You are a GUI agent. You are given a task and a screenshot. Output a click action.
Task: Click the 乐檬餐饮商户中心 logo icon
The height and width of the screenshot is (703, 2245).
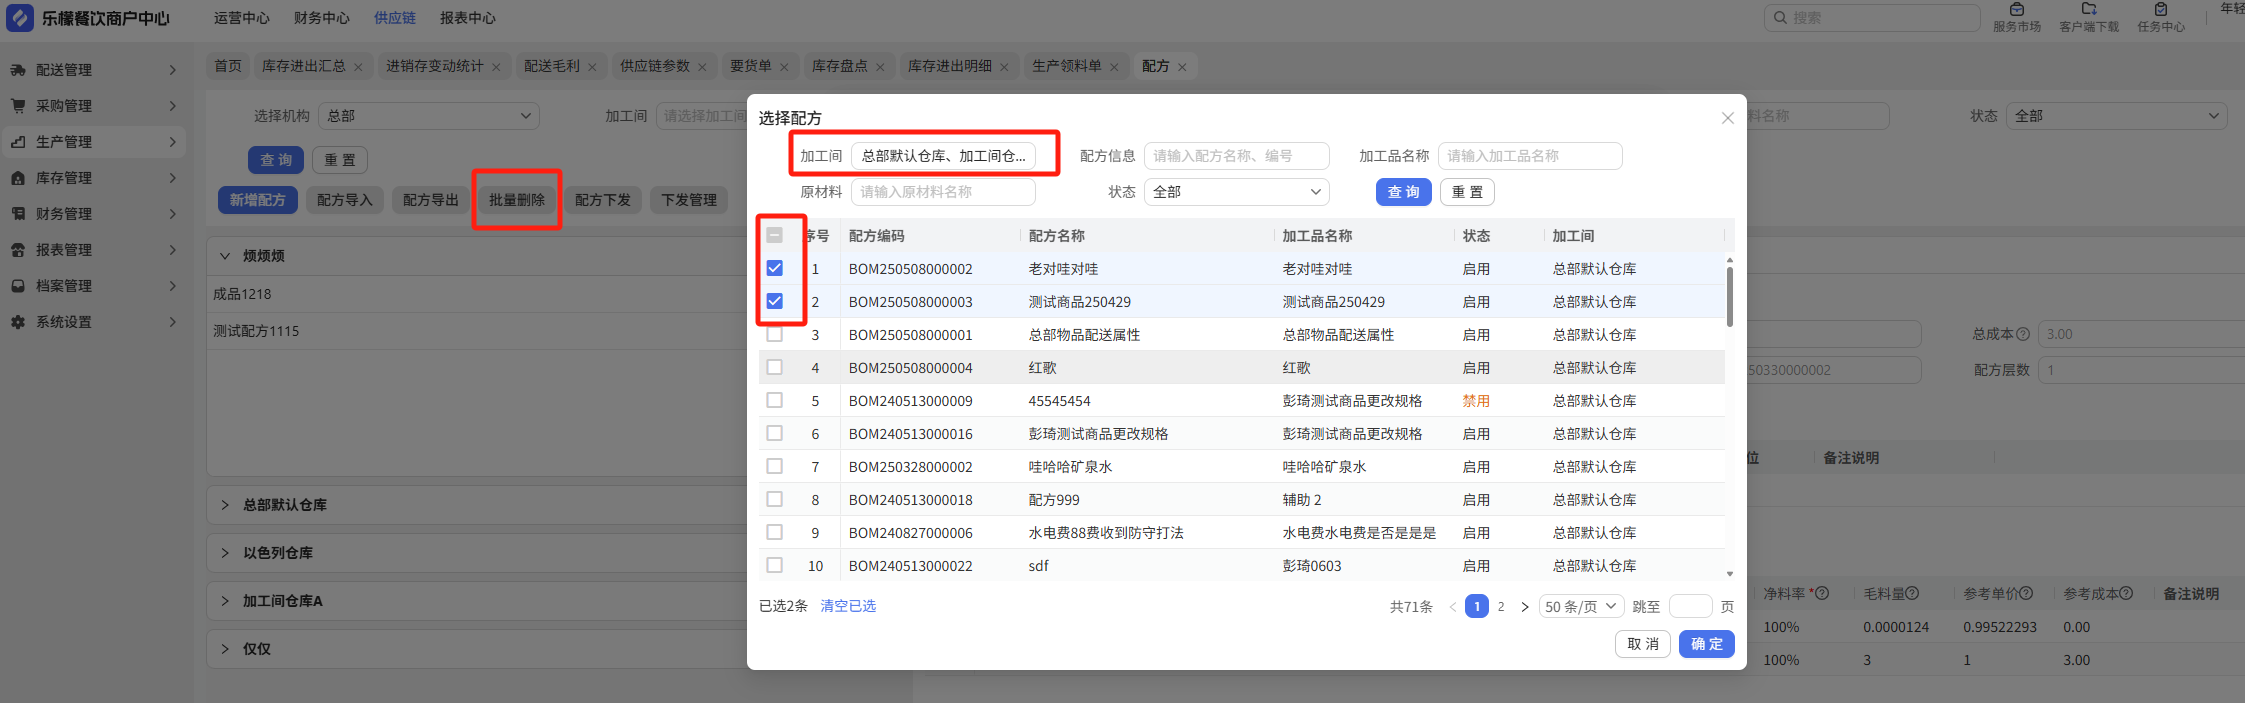pyautogui.click(x=20, y=18)
